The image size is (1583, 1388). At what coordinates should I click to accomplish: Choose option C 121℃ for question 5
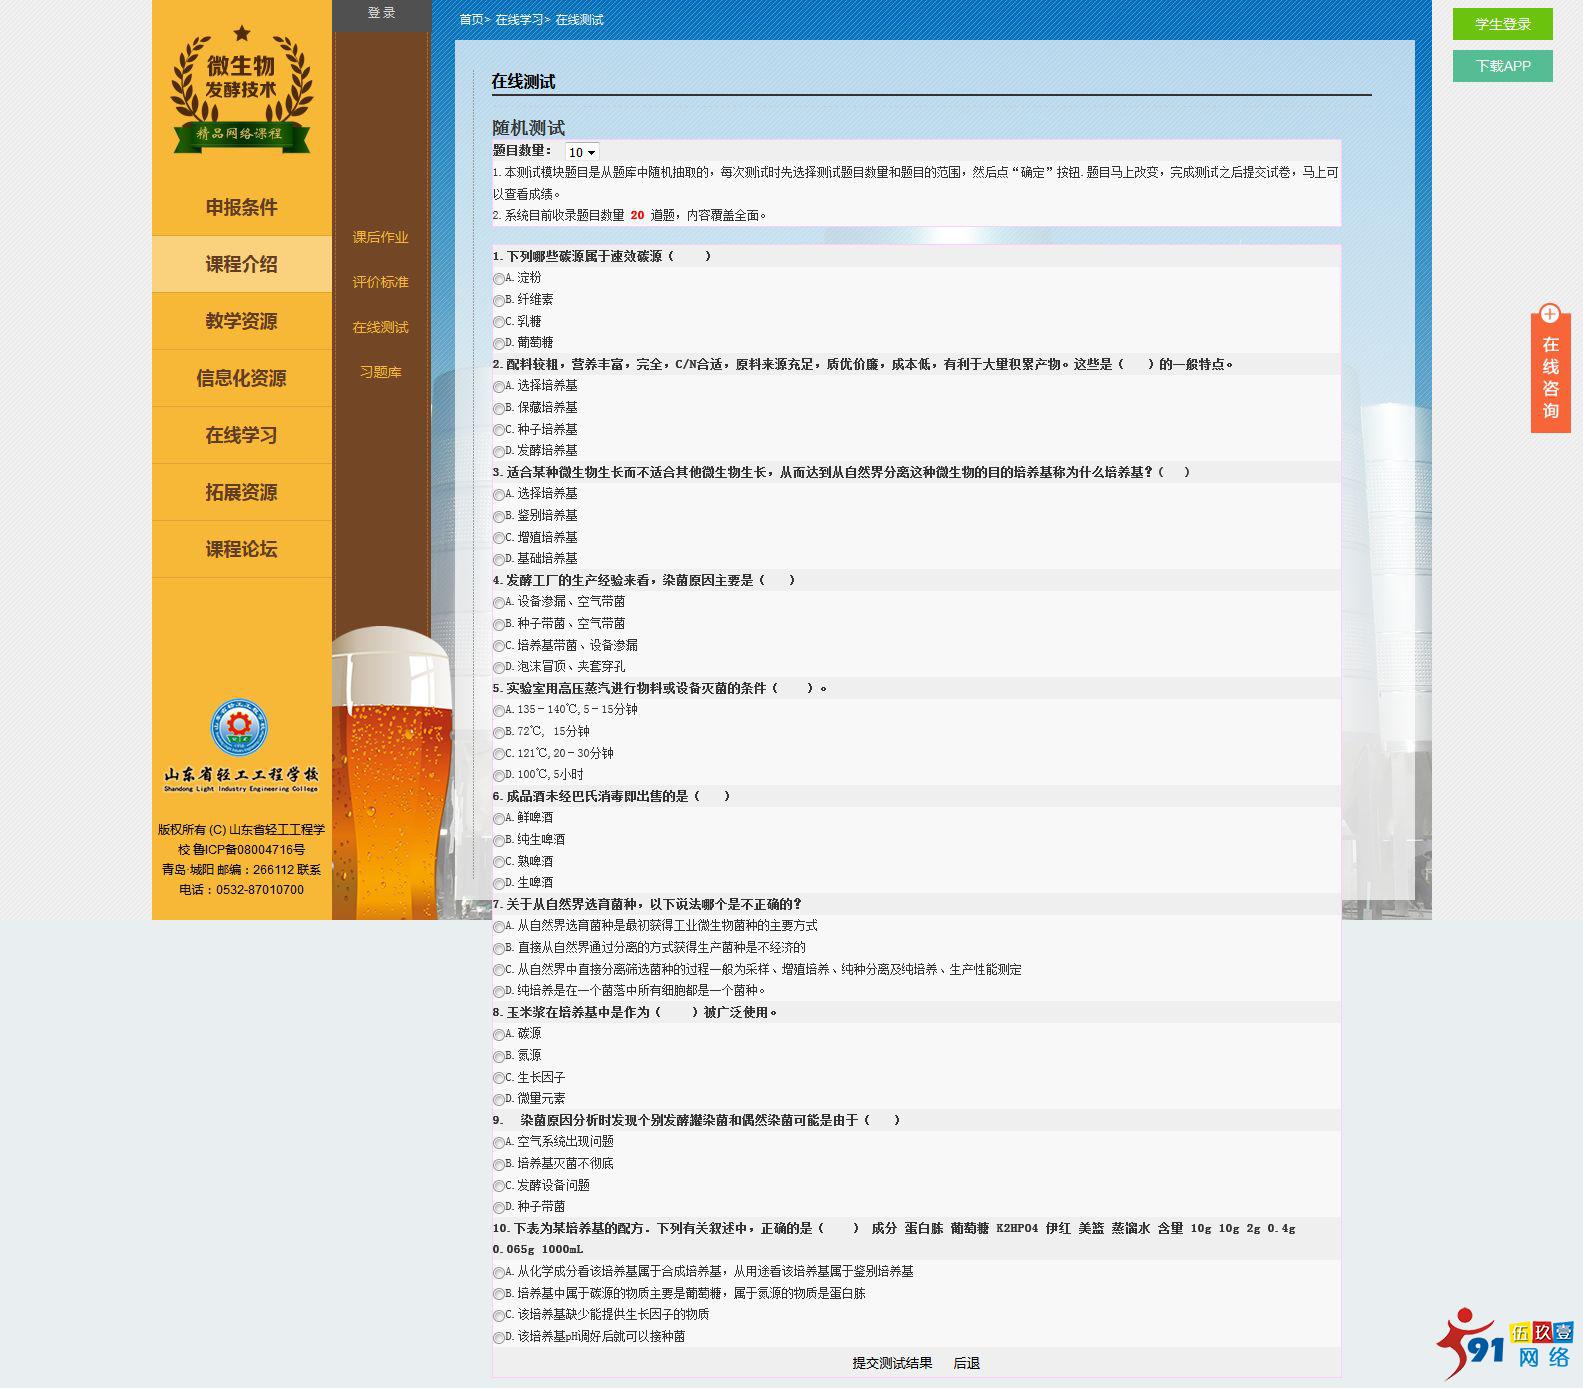click(x=499, y=754)
